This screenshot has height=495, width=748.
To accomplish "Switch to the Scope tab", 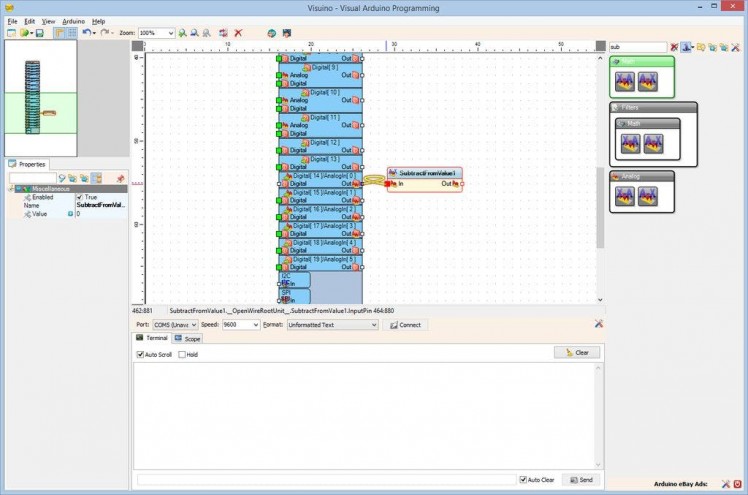I will [189, 339].
